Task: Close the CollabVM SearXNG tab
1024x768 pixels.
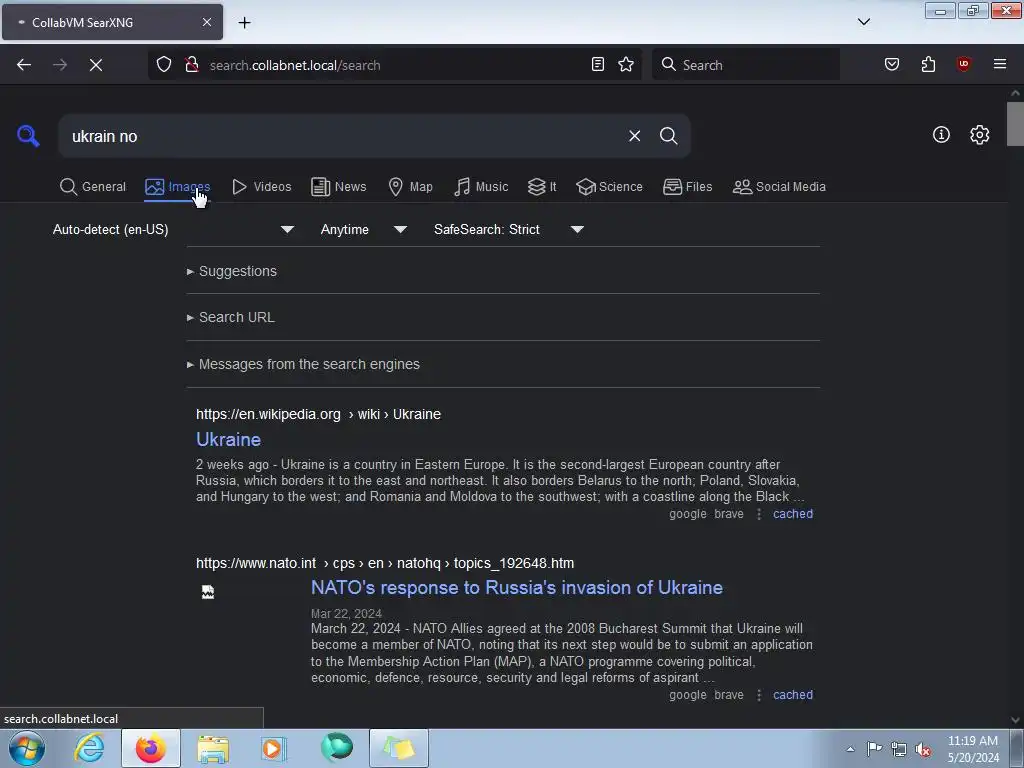Action: (206, 22)
